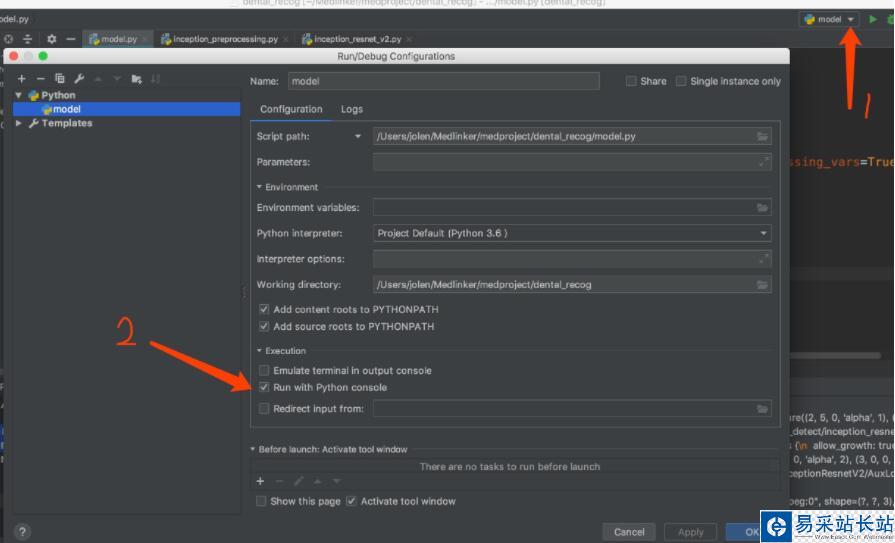
Task: Click the Name input field
Action: tap(444, 81)
